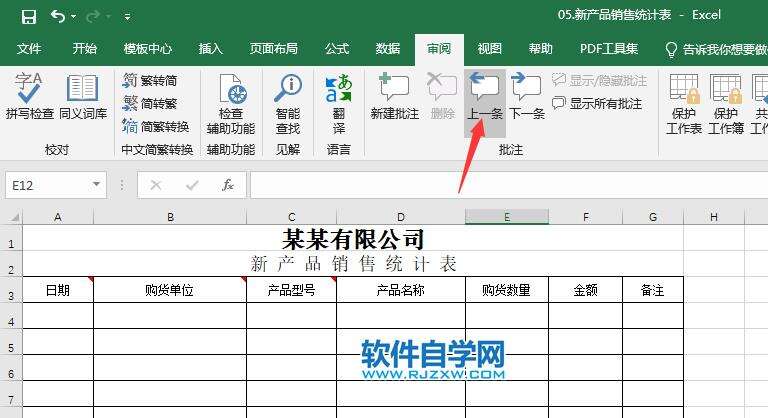The width and height of the screenshot is (768, 418).
Task: Convert Traditional to Simplified (繁转简)
Action: (156, 81)
